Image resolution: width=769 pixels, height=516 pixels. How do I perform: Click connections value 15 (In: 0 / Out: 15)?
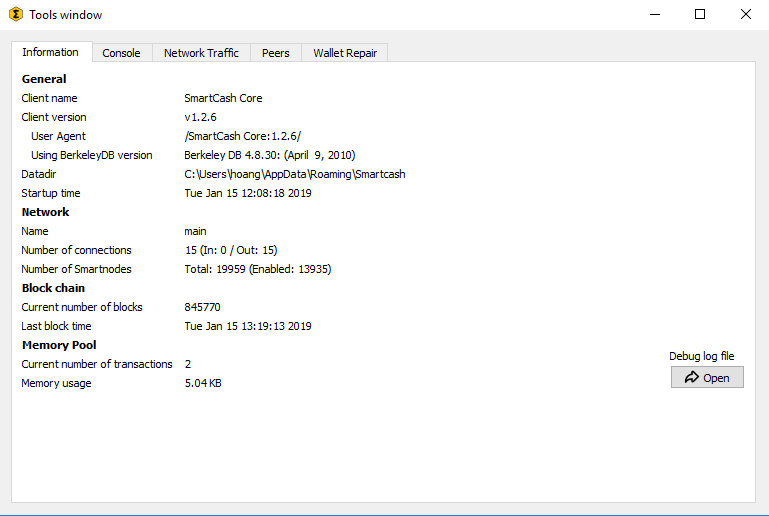231,250
